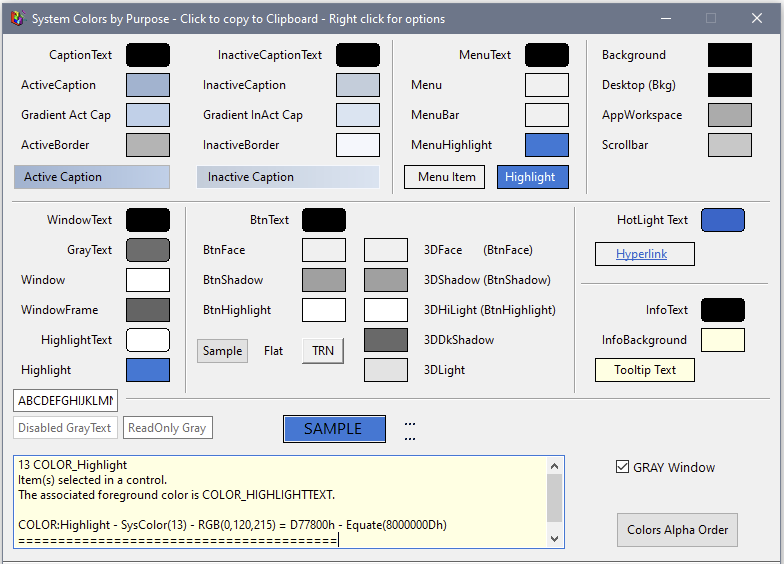Viewport: 784px width, 564px height.
Task: Toggle the GRAY Window checkbox
Action: coord(623,467)
